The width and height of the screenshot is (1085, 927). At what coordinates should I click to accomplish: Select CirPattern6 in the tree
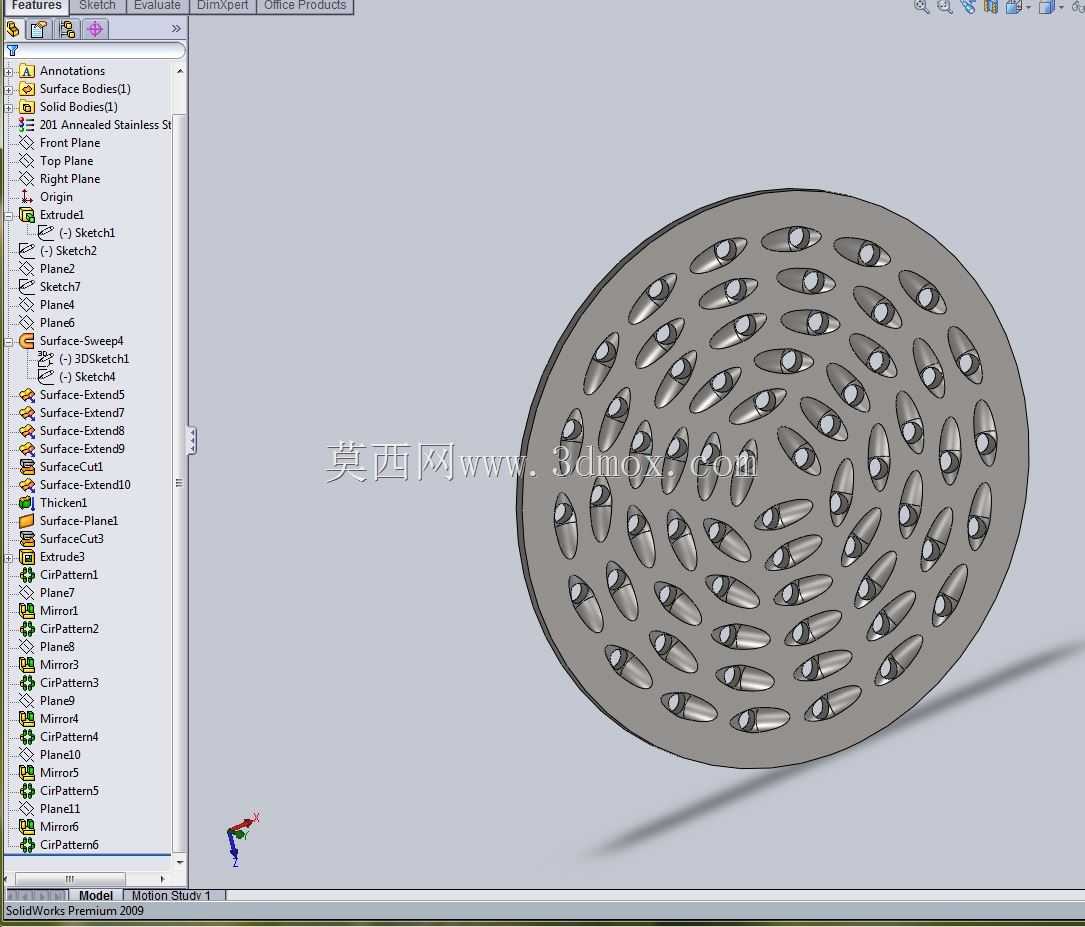click(69, 844)
